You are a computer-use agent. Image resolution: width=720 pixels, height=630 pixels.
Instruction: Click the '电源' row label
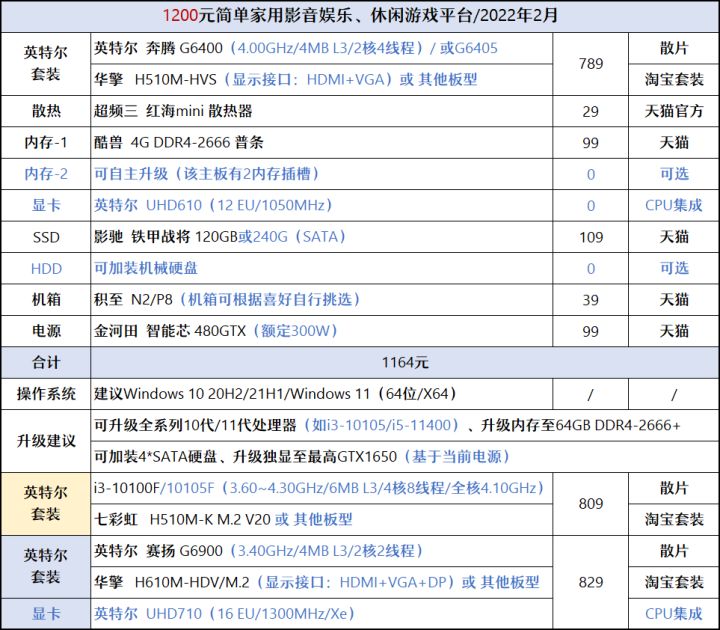(x=46, y=331)
